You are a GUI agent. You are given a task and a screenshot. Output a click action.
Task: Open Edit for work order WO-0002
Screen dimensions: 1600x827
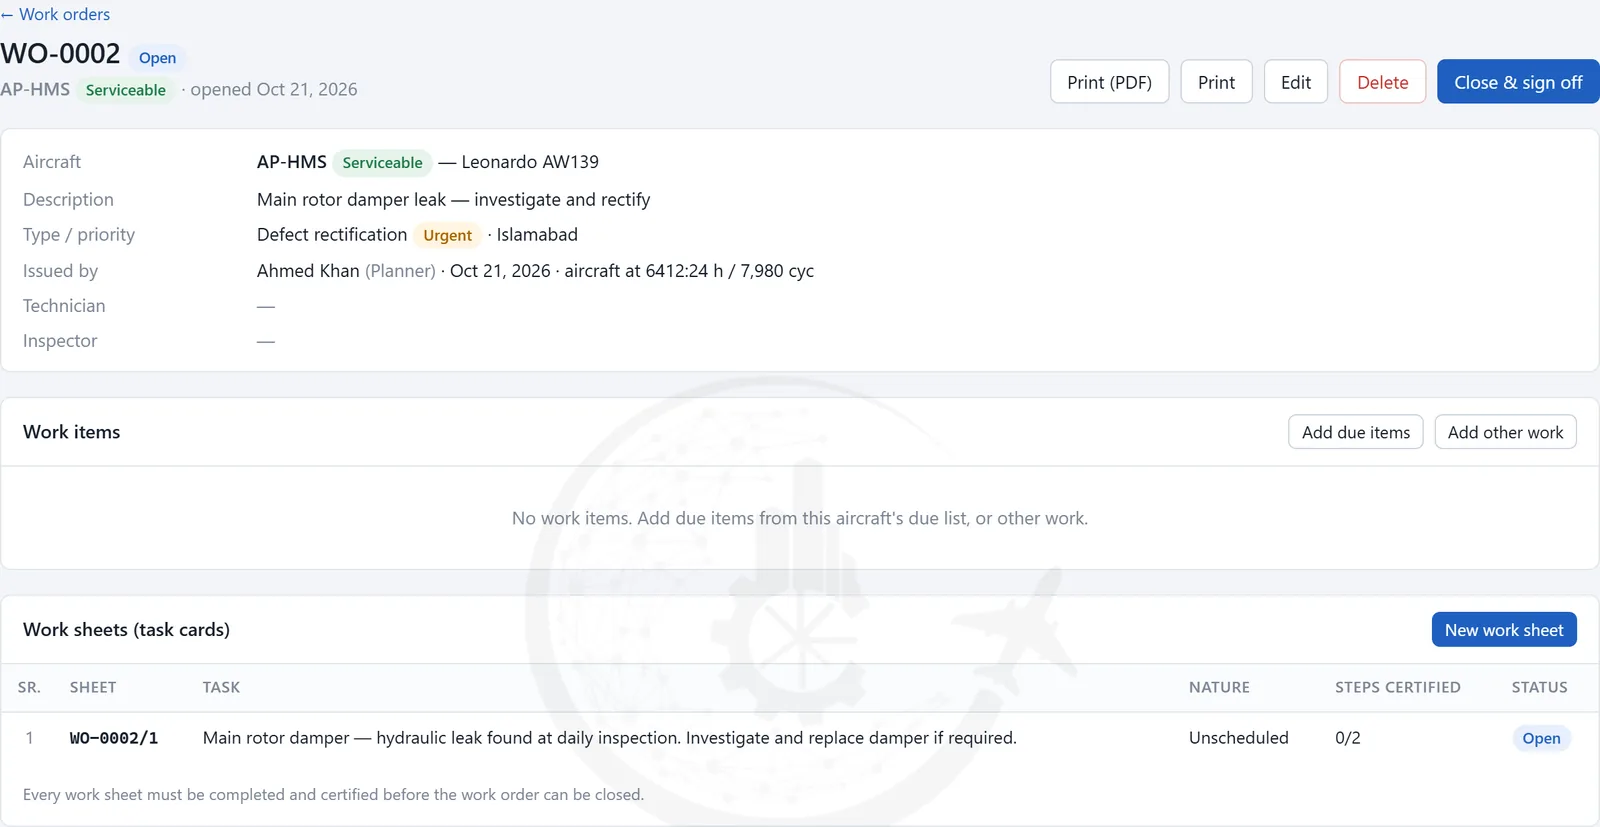point(1295,82)
